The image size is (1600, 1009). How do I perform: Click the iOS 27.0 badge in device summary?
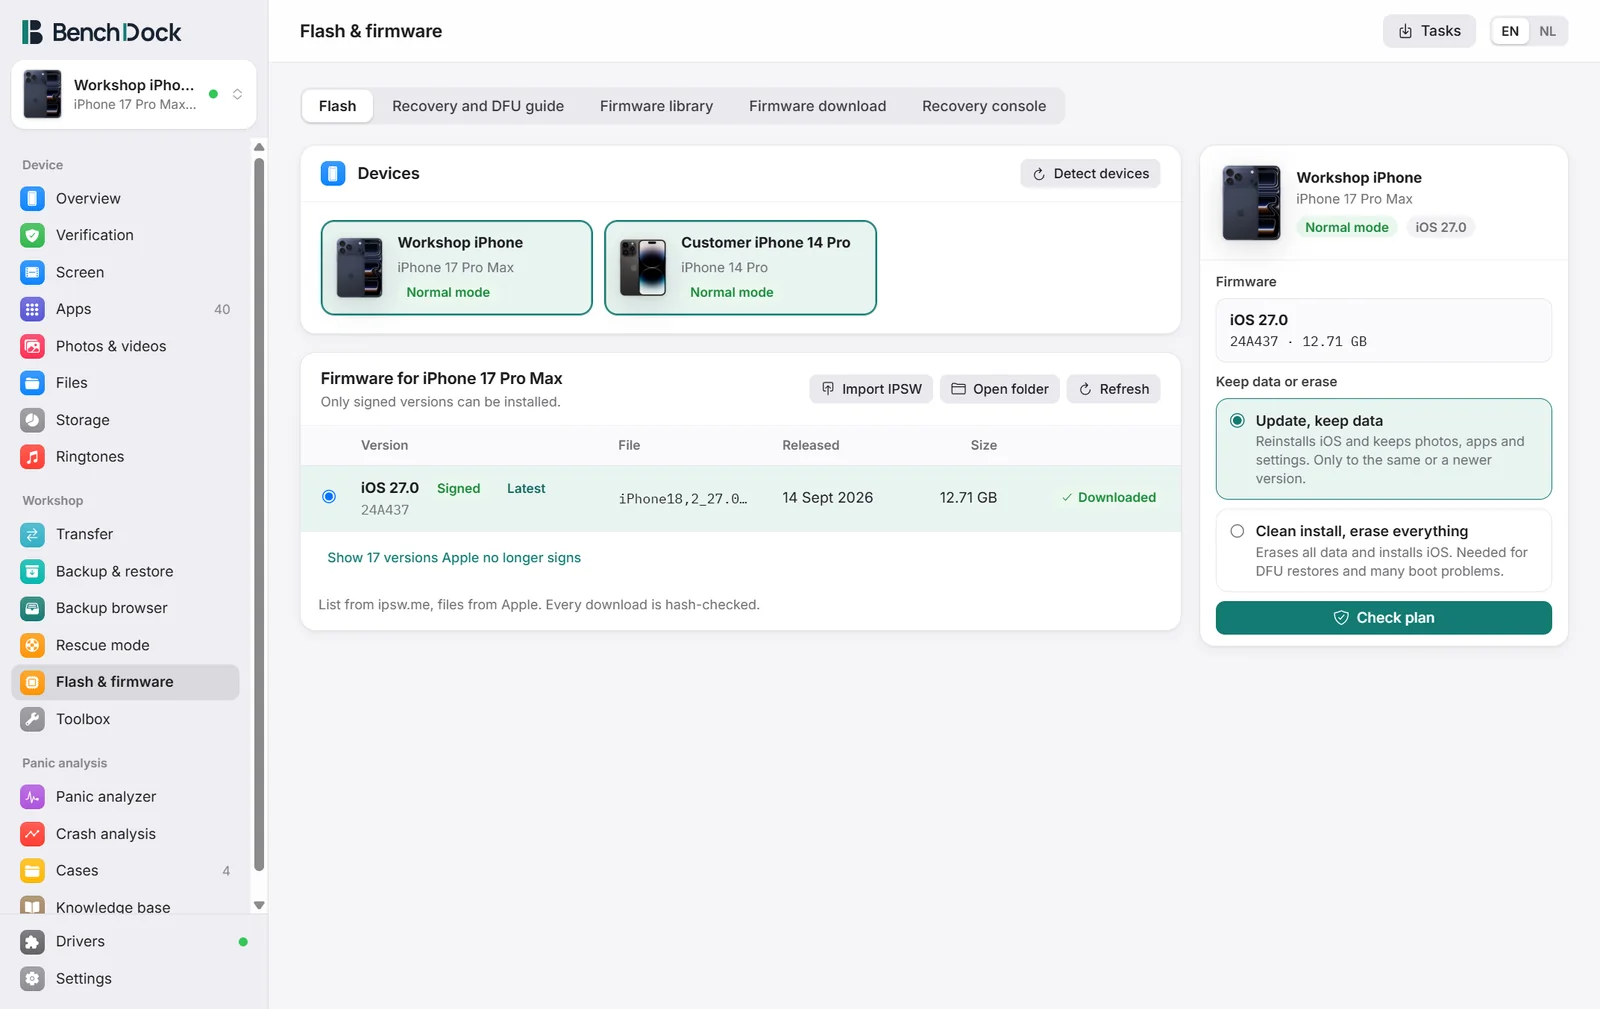[1440, 227]
